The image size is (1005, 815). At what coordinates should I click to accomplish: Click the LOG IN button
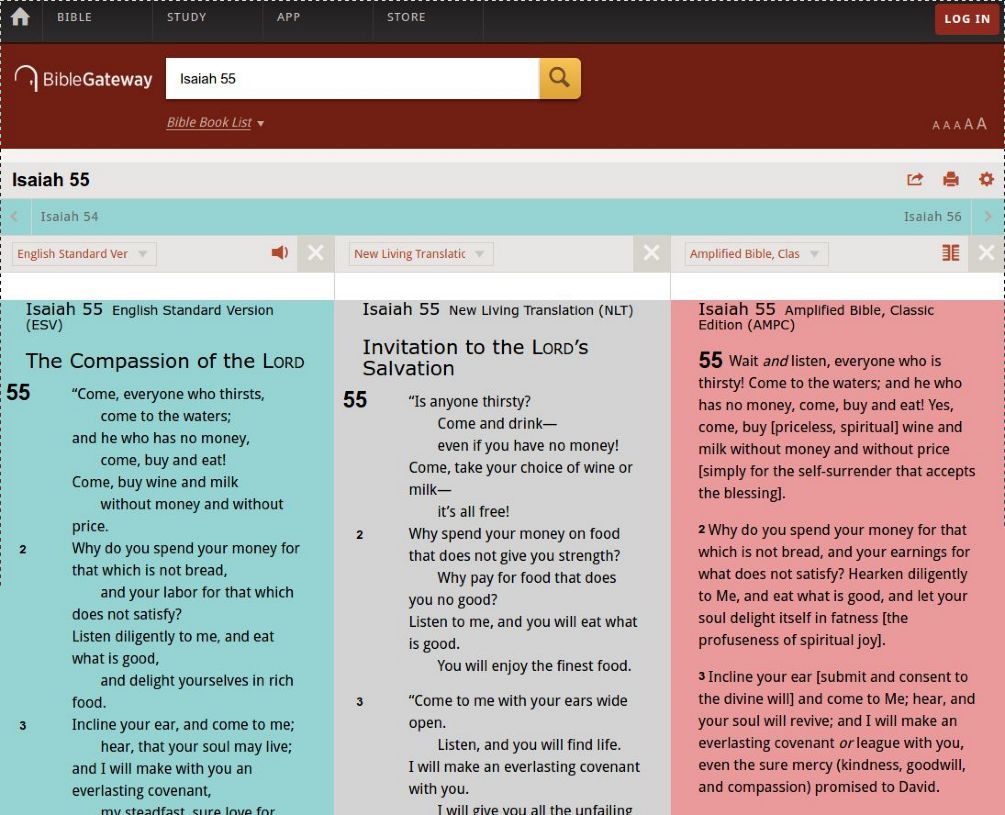[967, 19]
